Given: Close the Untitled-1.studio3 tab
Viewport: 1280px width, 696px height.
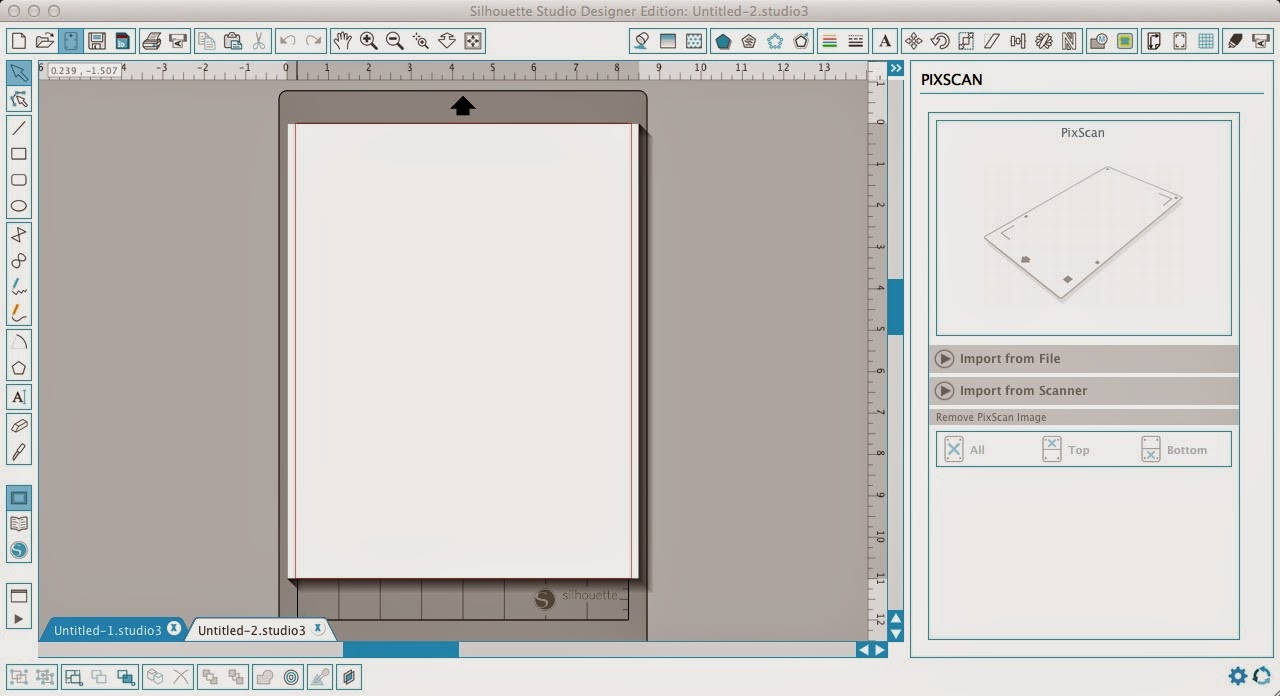Looking at the screenshot, I should tap(174, 629).
